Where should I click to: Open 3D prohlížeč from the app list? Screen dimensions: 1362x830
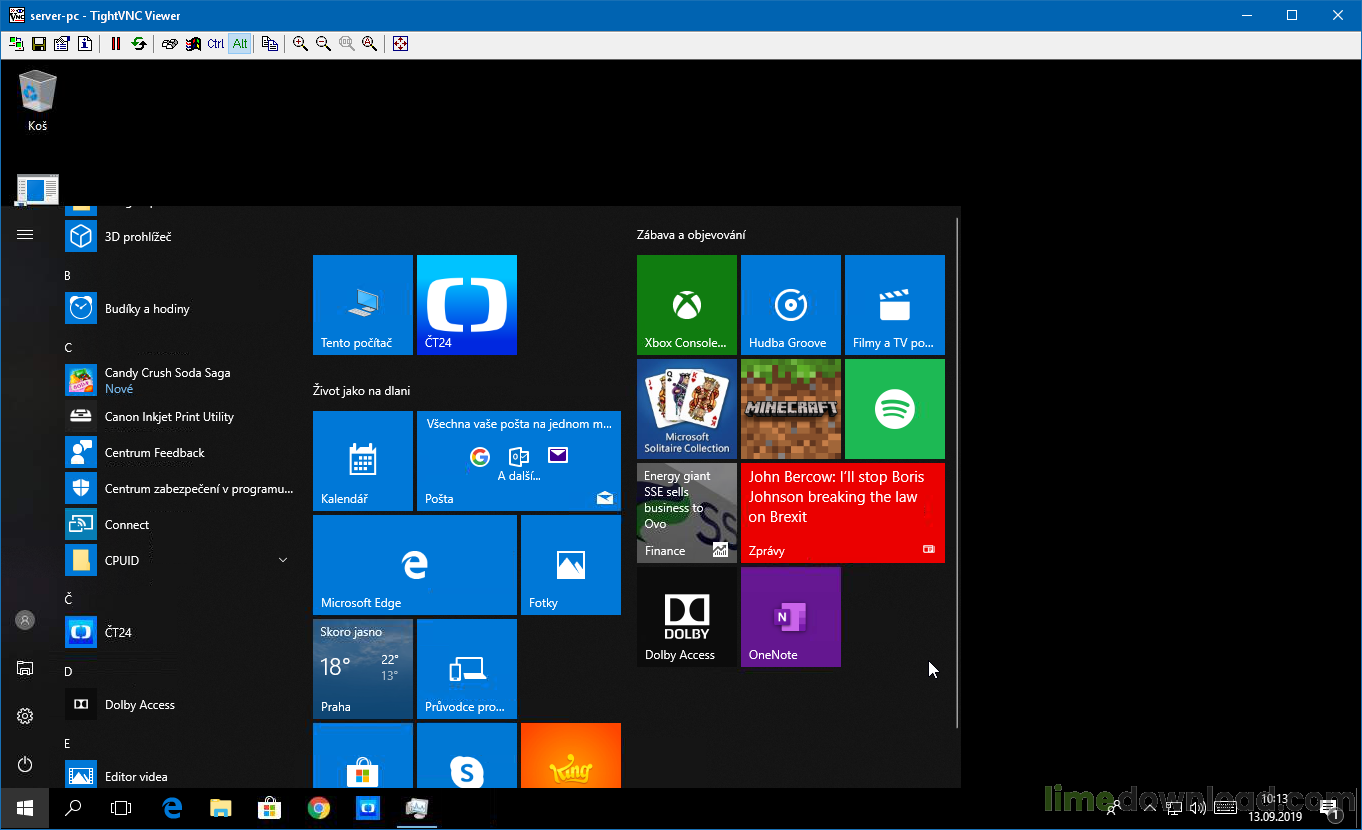180,237
